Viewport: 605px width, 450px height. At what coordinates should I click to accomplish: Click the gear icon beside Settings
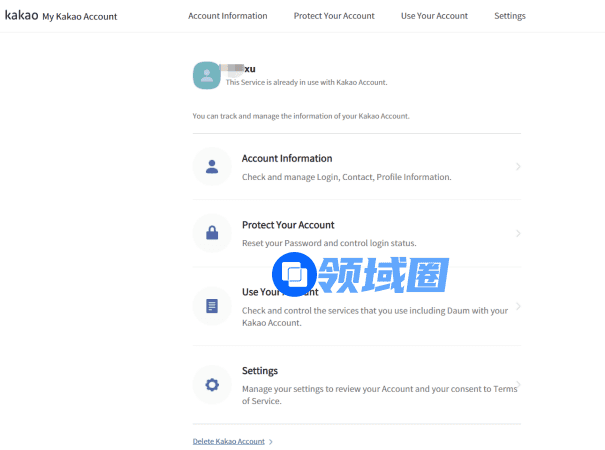pos(212,385)
